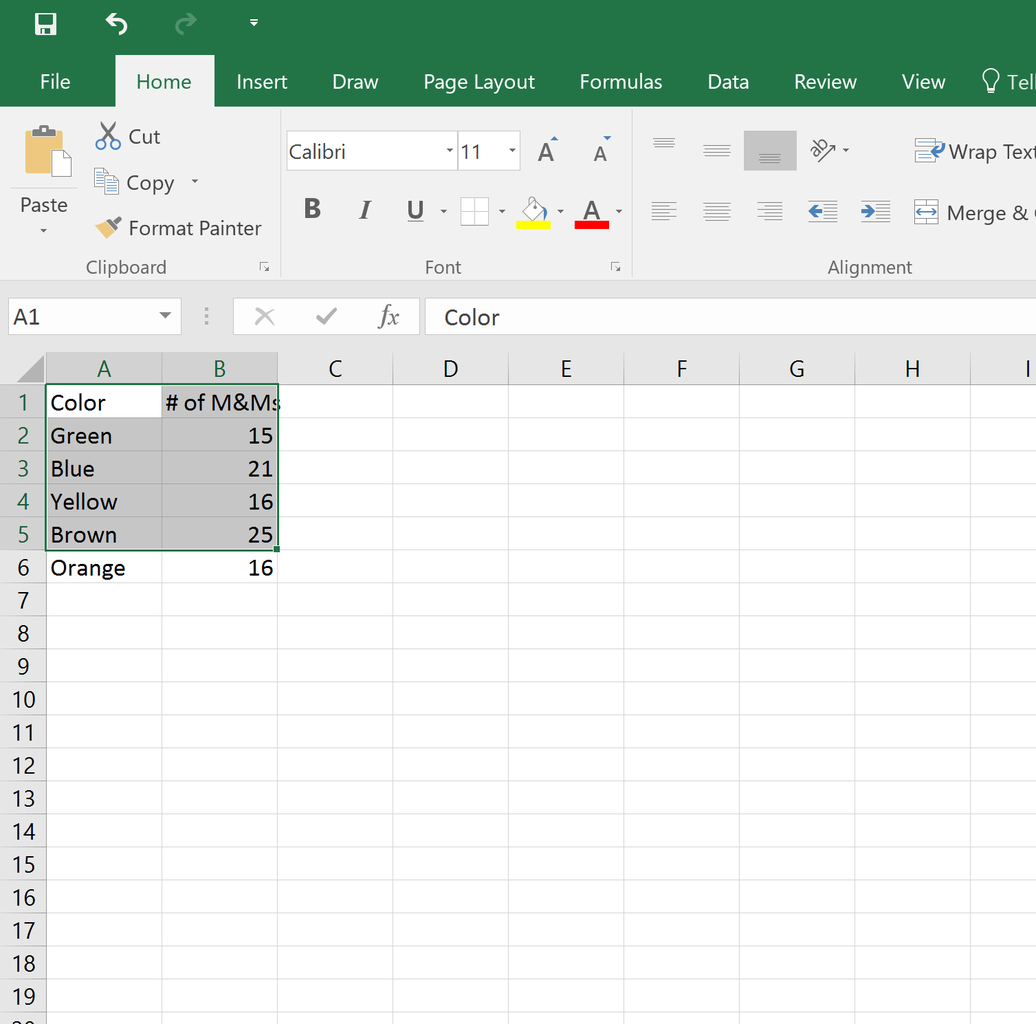Screen dimensions: 1036x1024
Task: Click the Calibri font name box
Action: click(x=365, y=151)
